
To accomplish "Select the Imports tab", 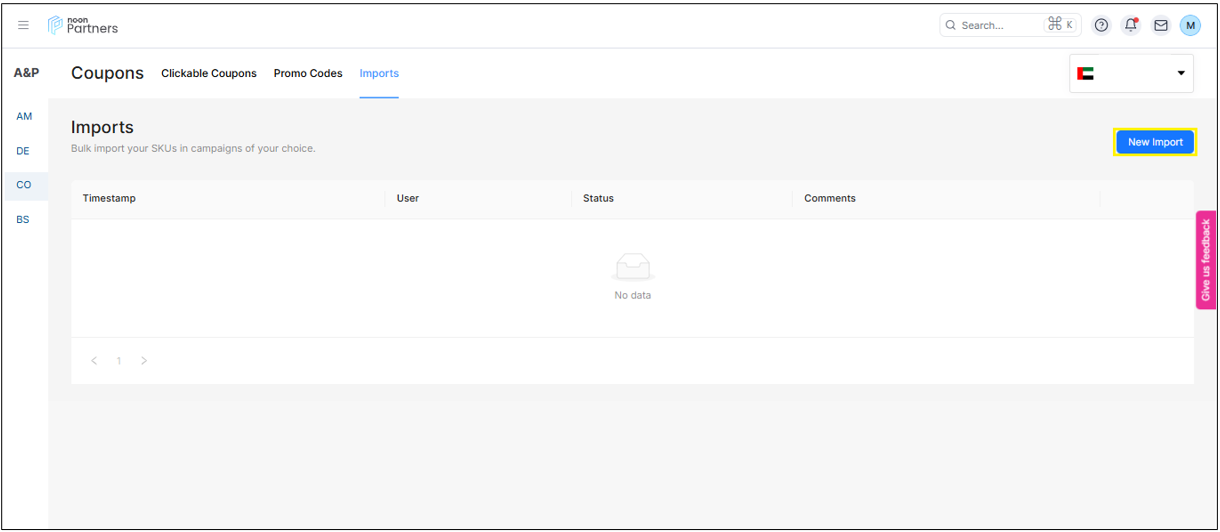I will (x=379, y=73).
